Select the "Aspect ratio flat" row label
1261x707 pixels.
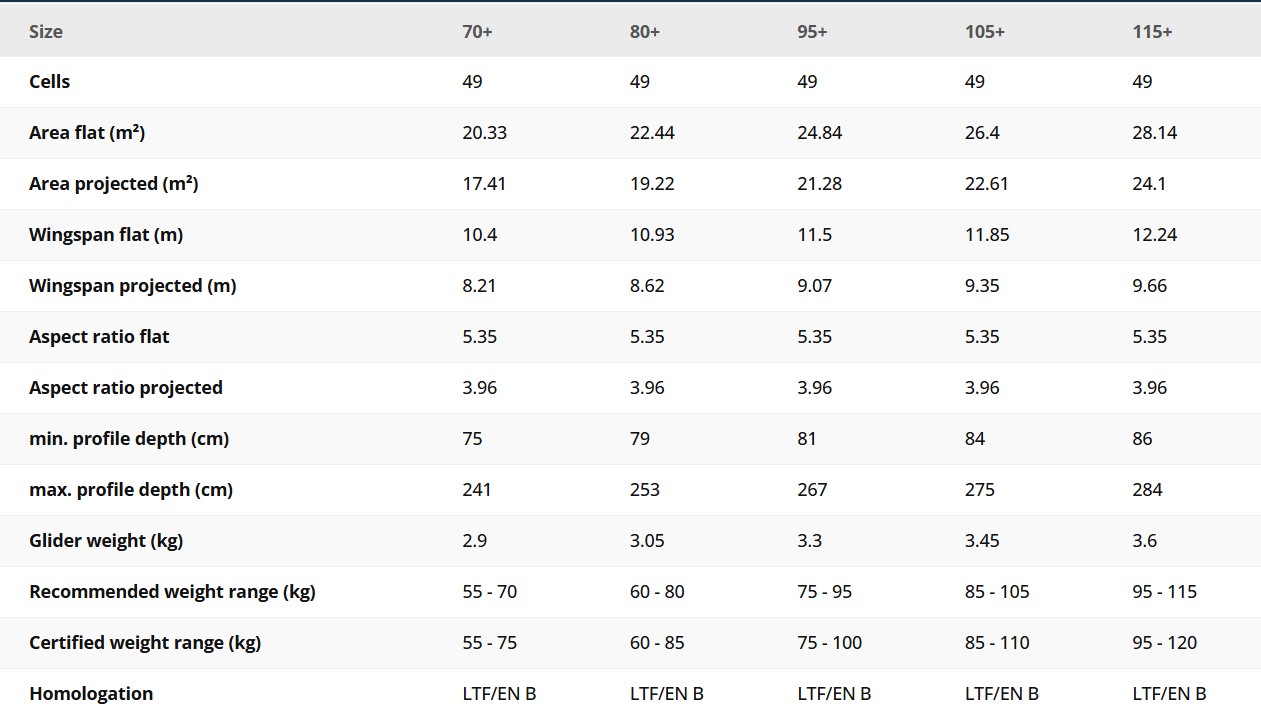click(x=99, y=337)
